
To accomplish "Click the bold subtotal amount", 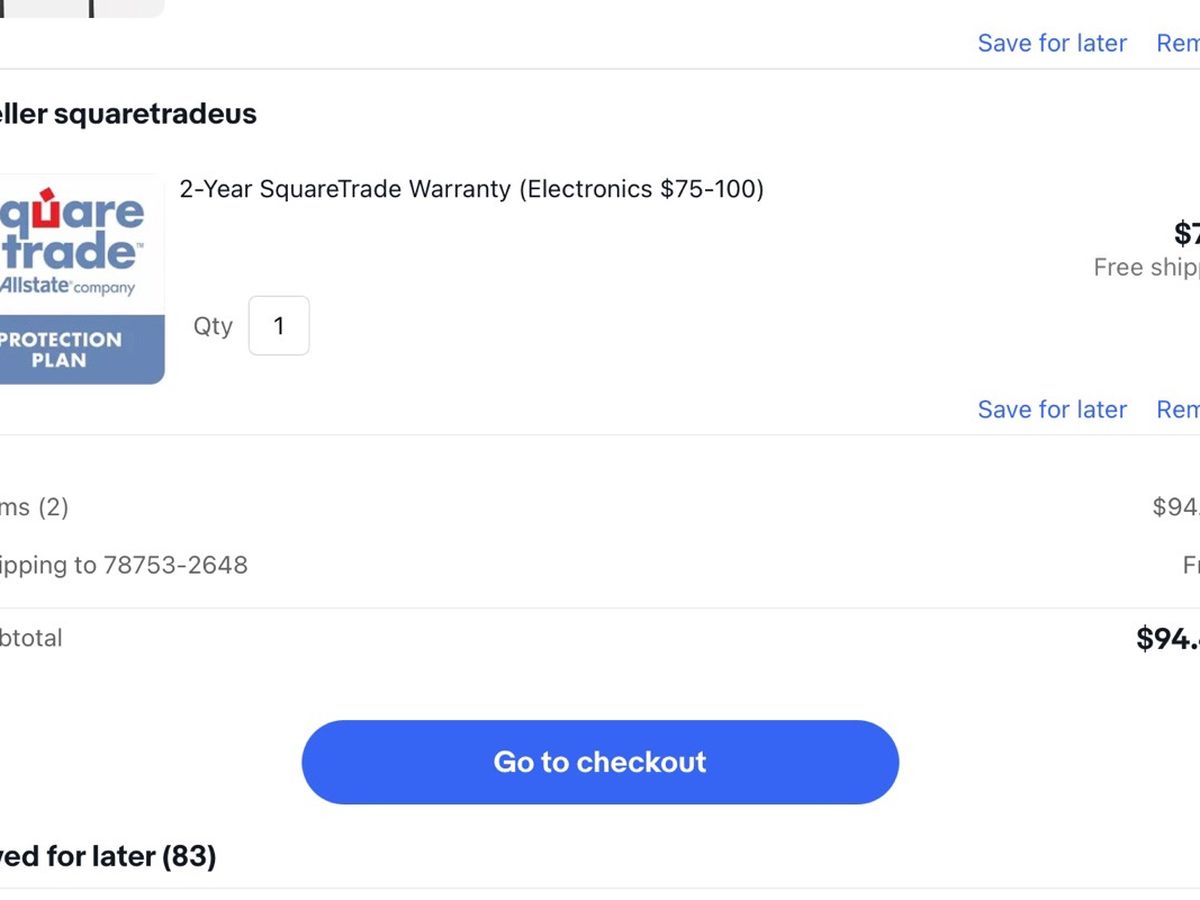I will [1168, 639].
